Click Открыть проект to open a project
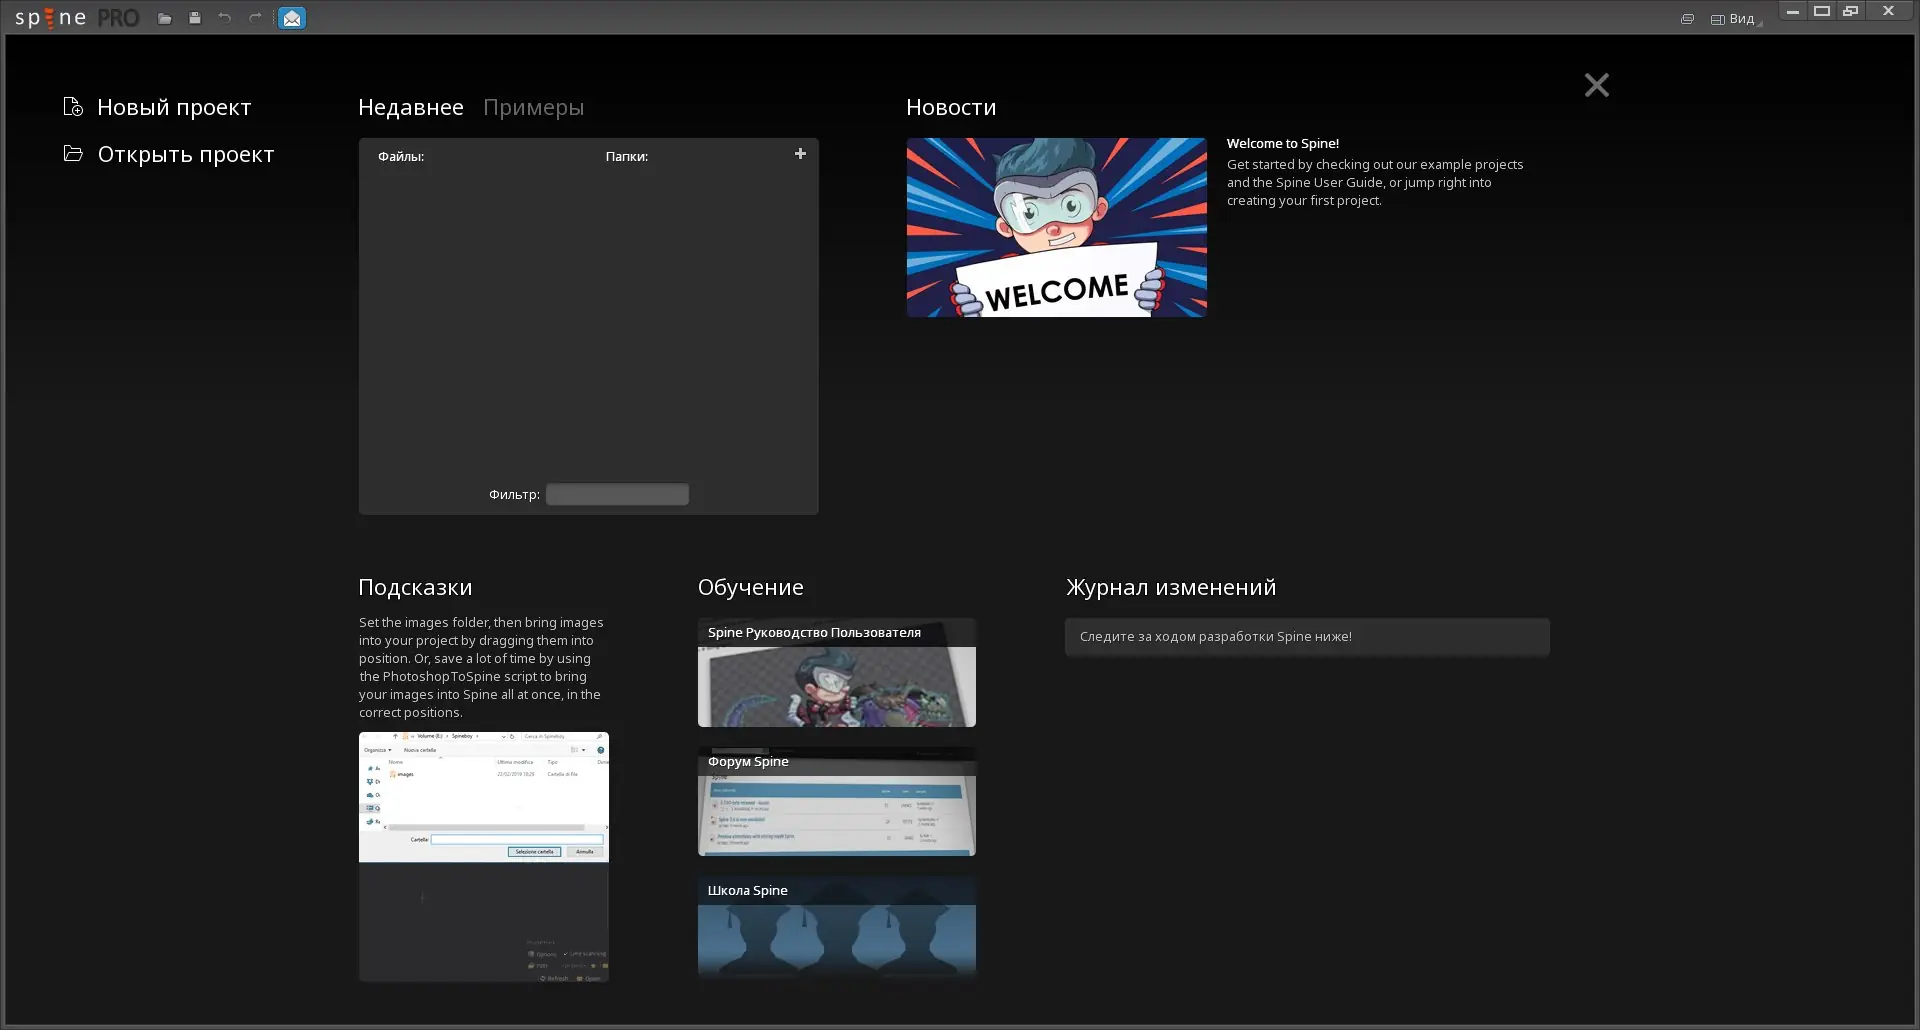Viewport: 1920px width, 1030px height. [x=168, y=154]
